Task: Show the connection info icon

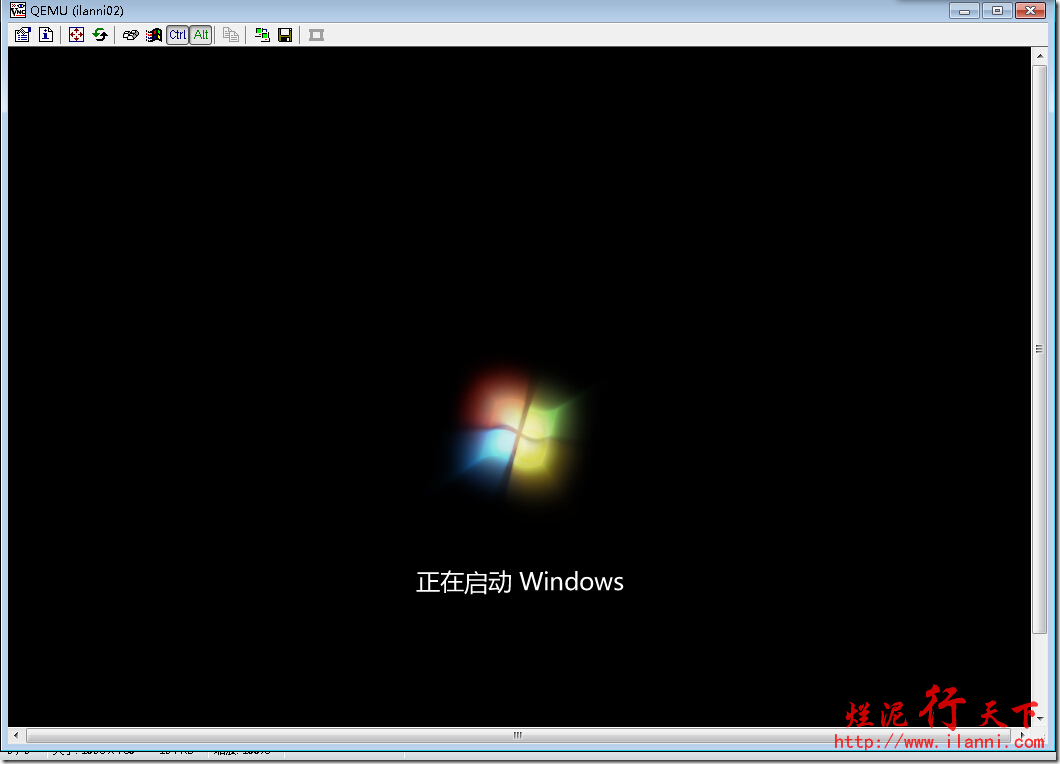Action: tap(46, 35)
